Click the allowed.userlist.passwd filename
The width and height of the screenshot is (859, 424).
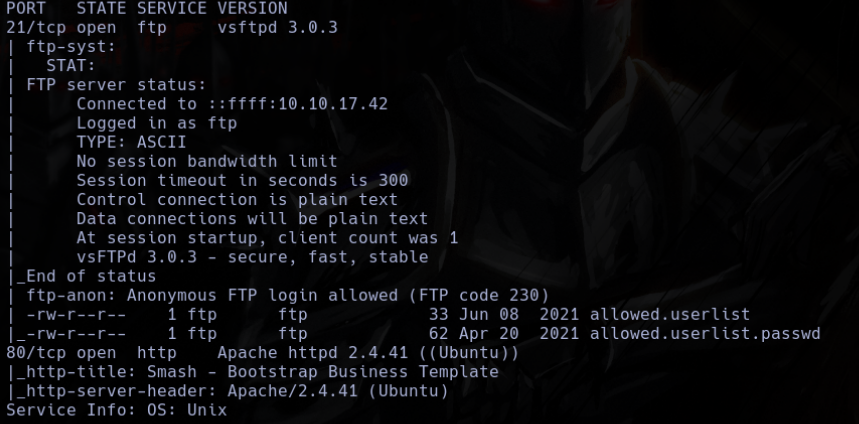tap(705, 334)
